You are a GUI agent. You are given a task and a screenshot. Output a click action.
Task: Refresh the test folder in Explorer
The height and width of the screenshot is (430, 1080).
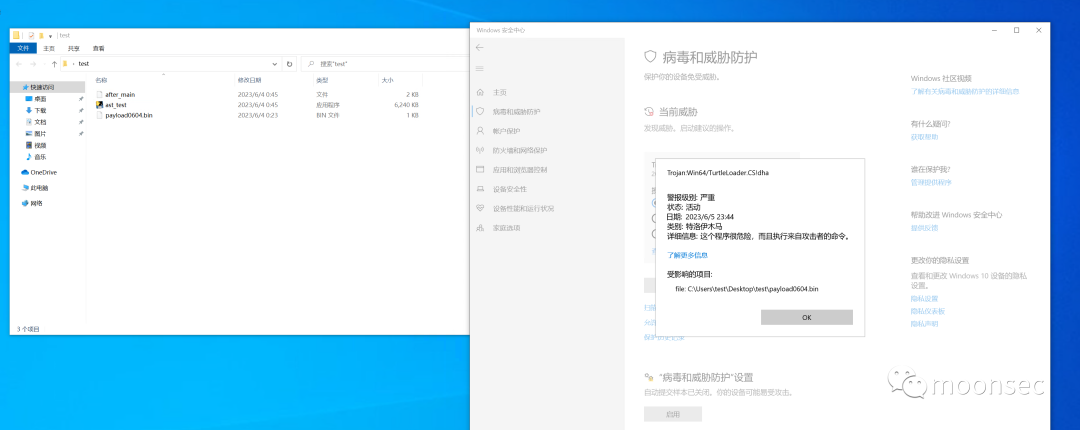point(289,63)
